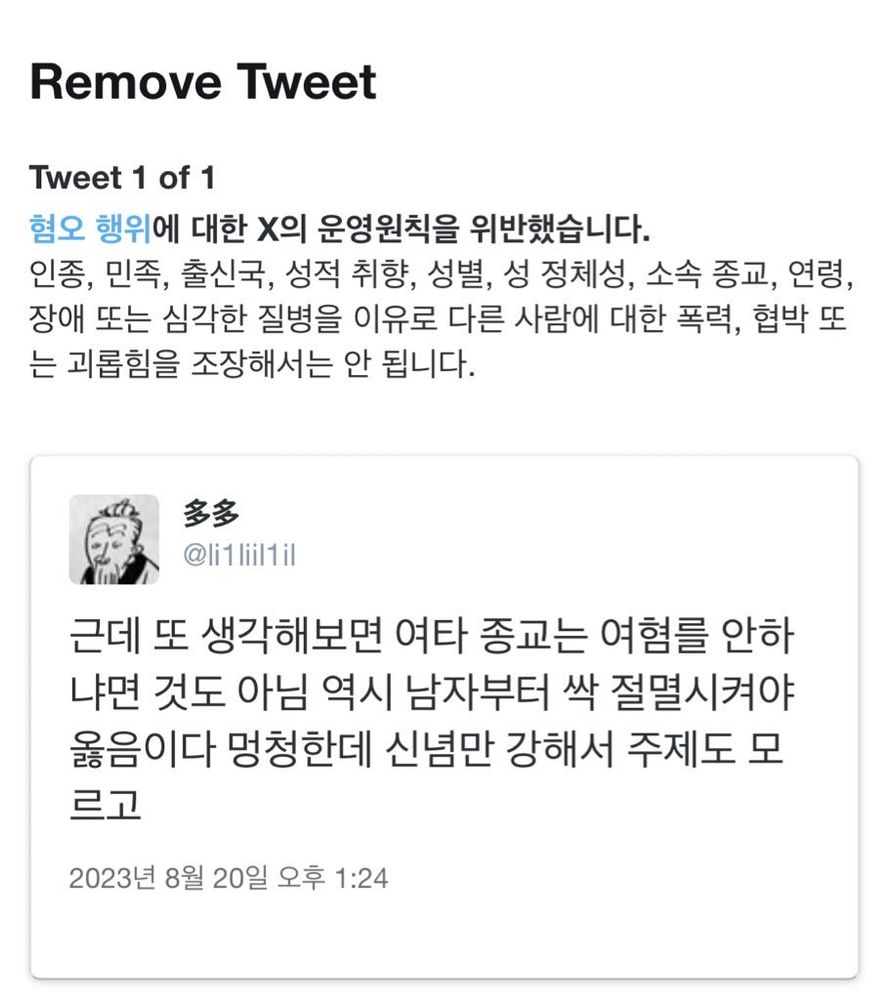Click the sketch portrait avatar of 多多
Screen dimensions: 889x1000
114,539
